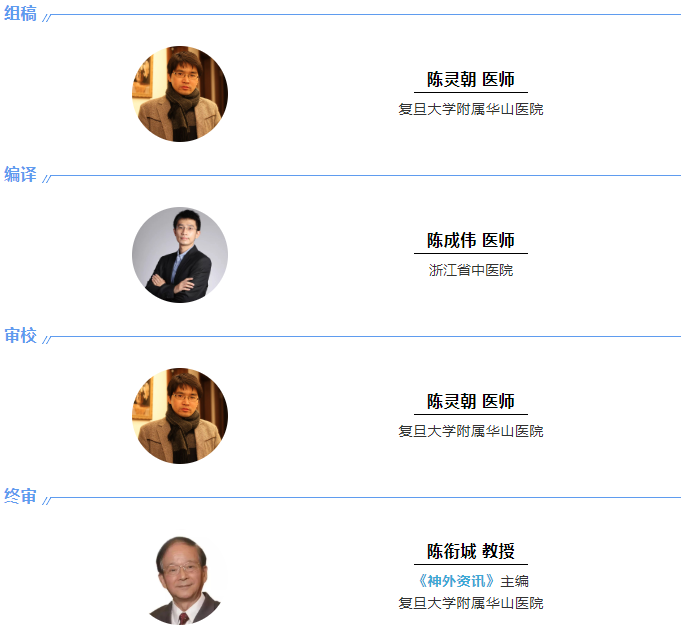Click the name 陈灵朝 医师 under 审校

(471, 401)
